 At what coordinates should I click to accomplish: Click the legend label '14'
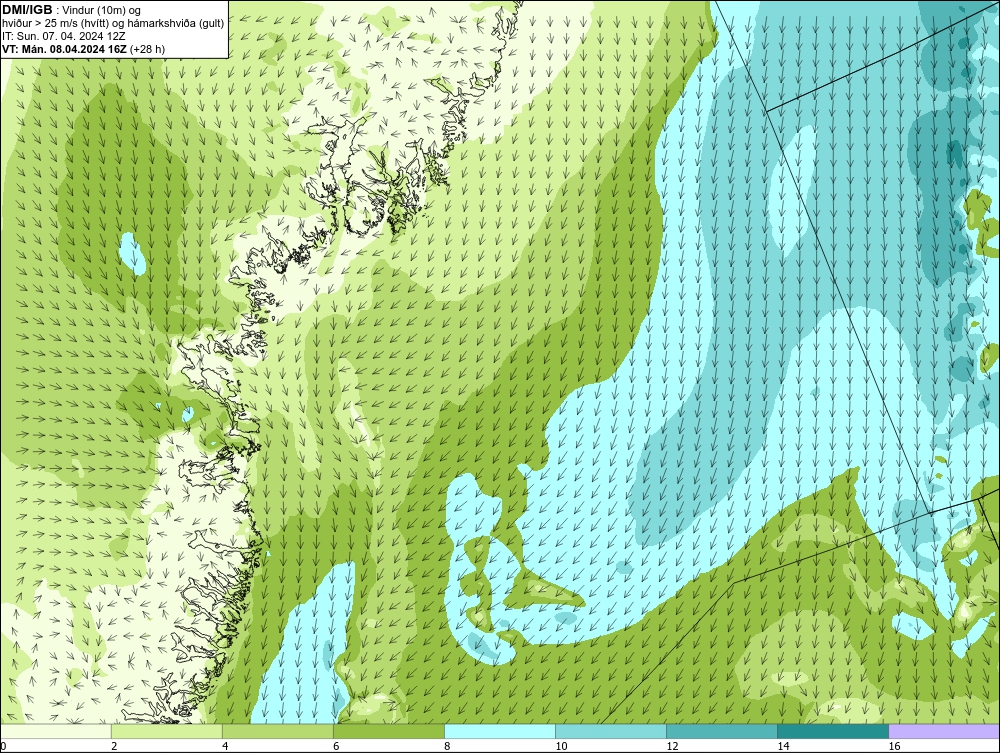(x=783, y=746)
